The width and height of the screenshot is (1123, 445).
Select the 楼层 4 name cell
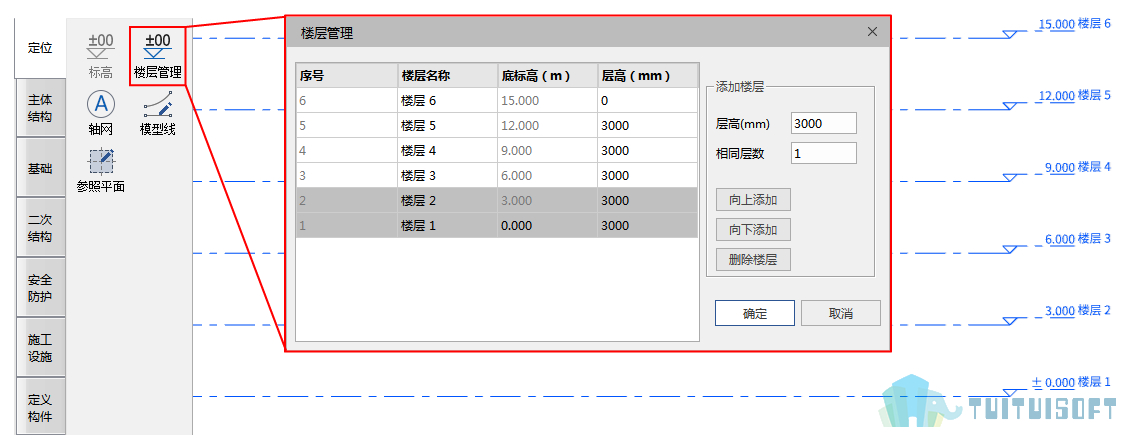click(448, 150)
